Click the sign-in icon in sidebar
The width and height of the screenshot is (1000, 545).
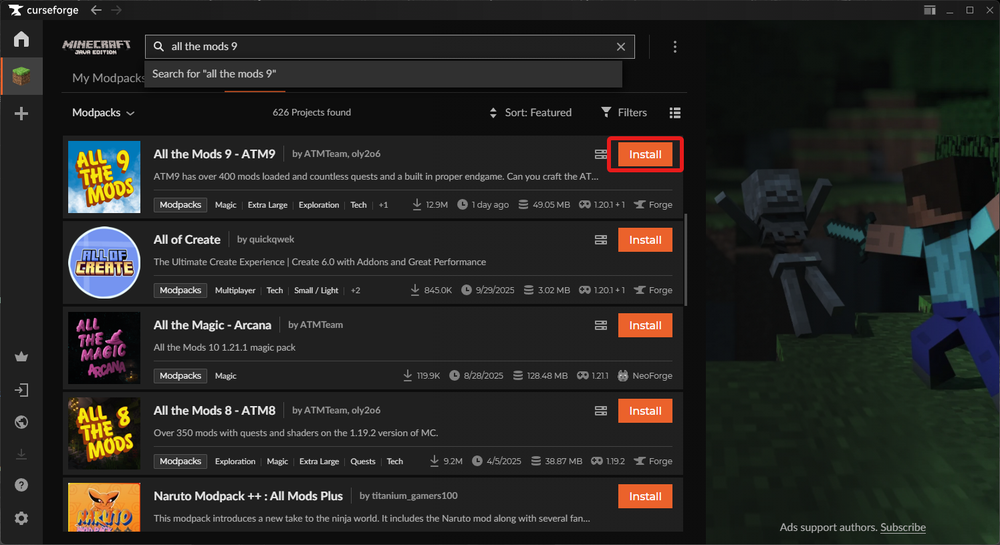(x=21, y=390)
